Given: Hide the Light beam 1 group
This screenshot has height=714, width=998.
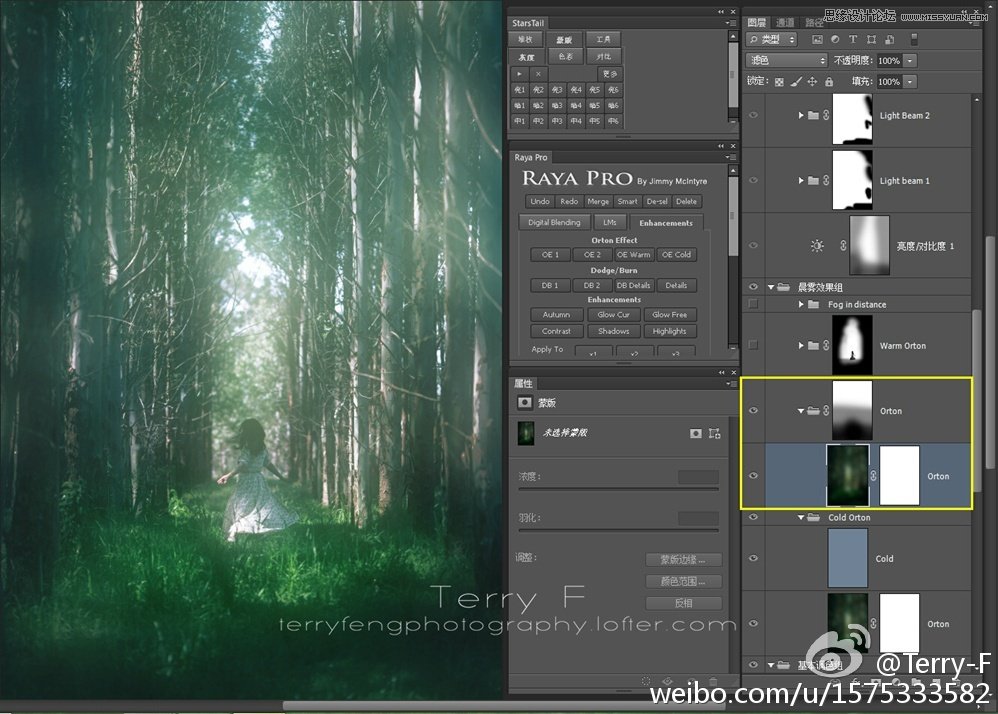Looking at the screenshot, I should coord(754,180).
